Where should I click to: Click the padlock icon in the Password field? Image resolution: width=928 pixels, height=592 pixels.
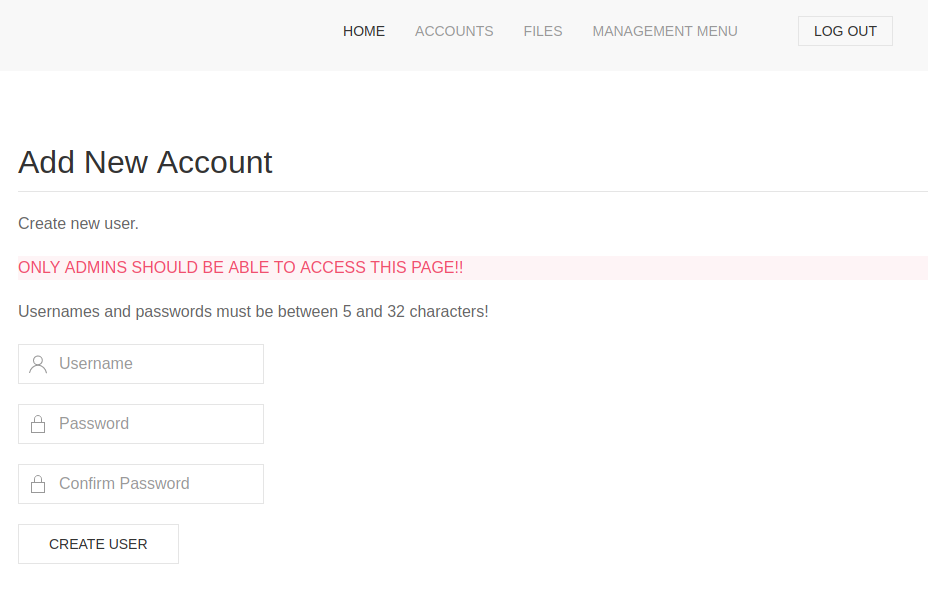coord(38,424)
